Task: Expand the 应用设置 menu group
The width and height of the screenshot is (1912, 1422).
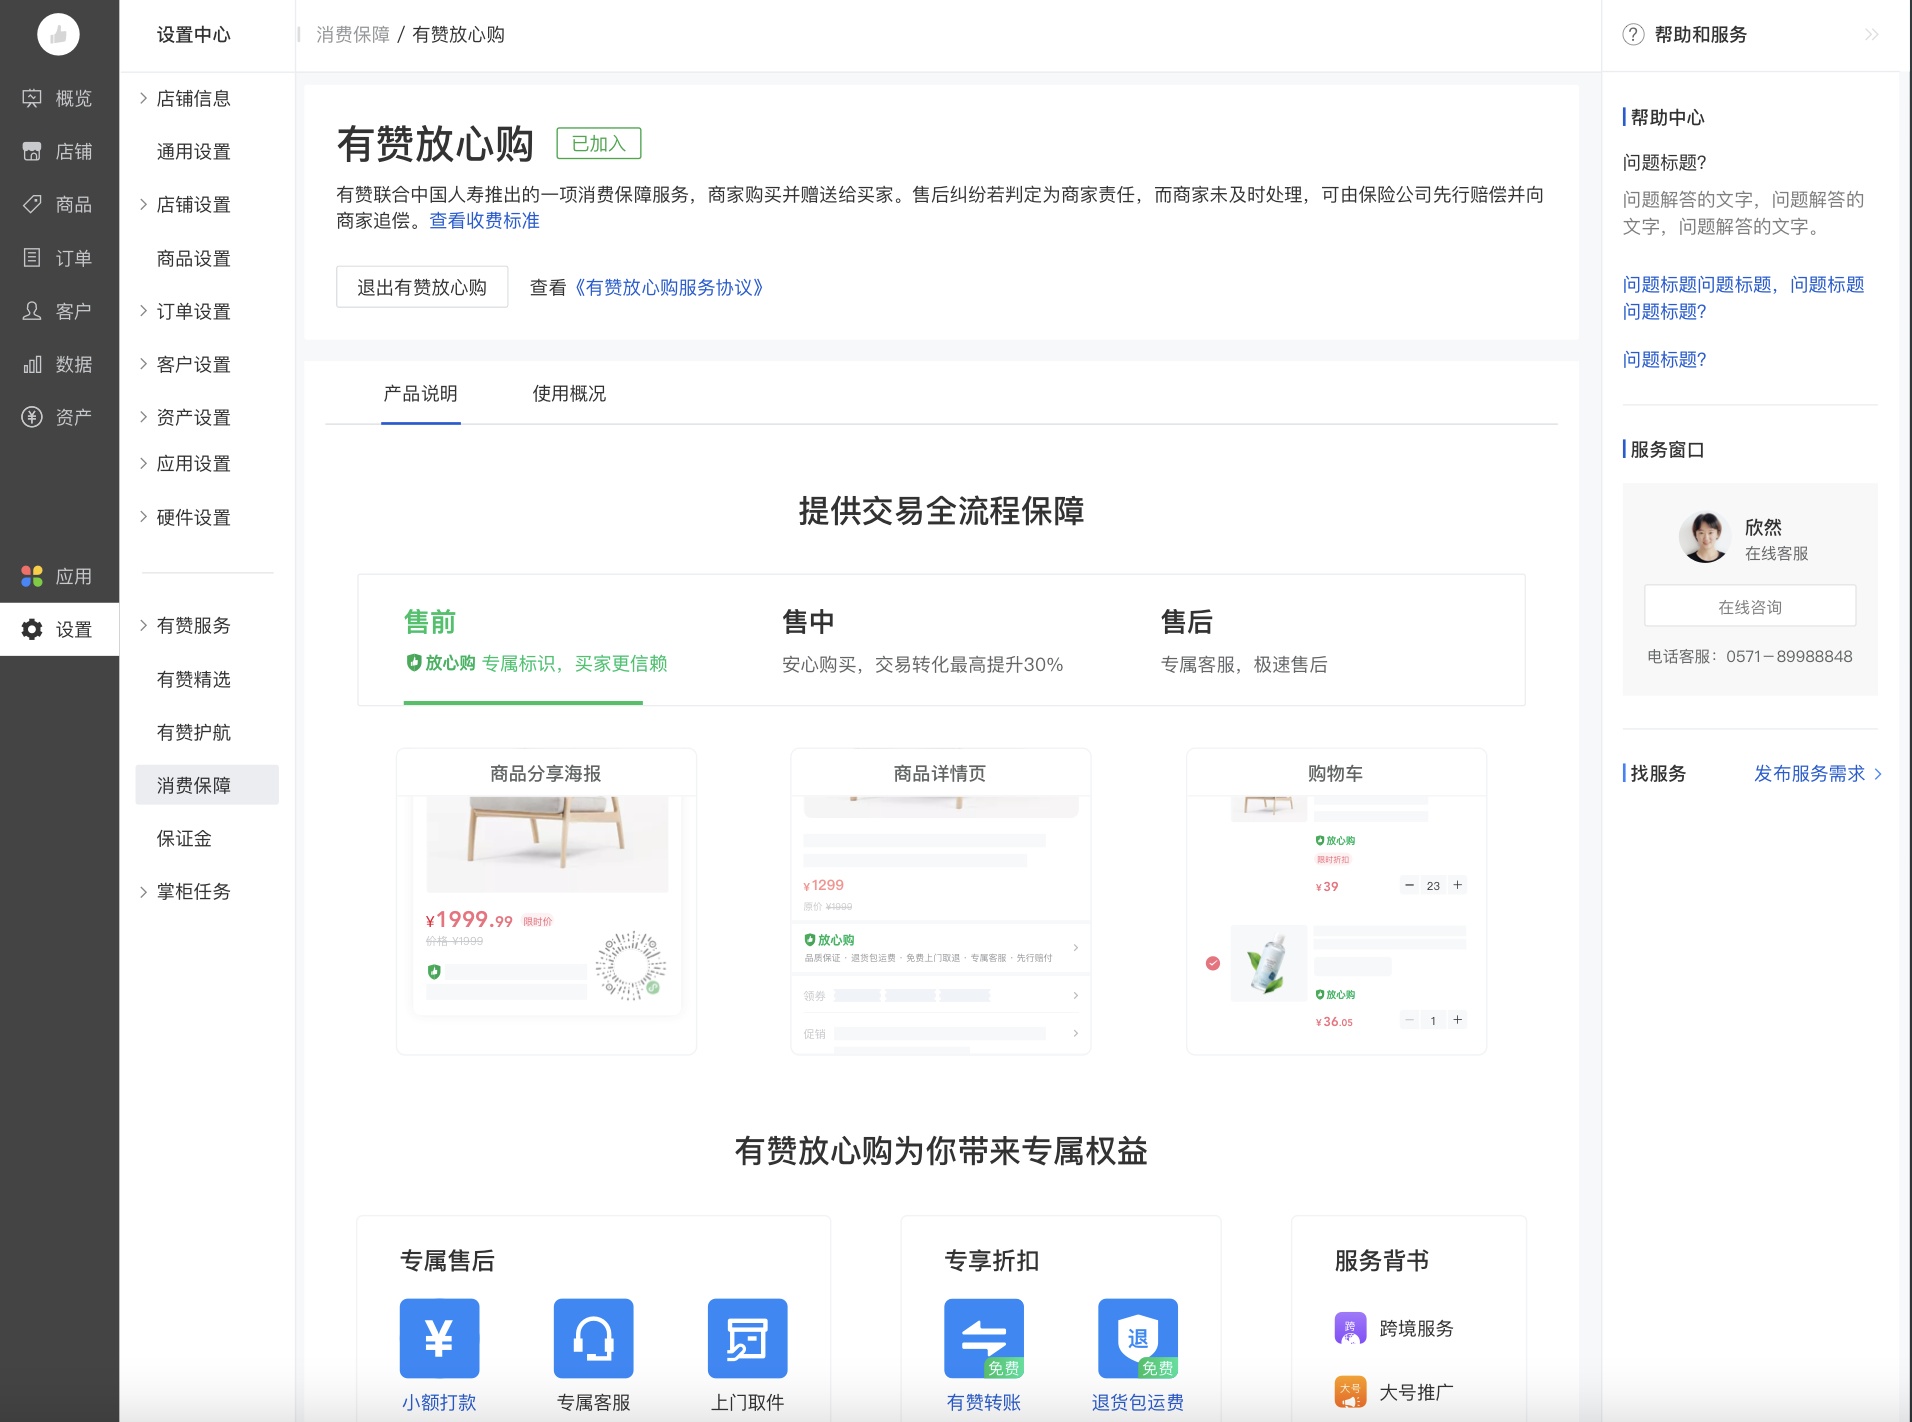Action: tap(143, 463)
